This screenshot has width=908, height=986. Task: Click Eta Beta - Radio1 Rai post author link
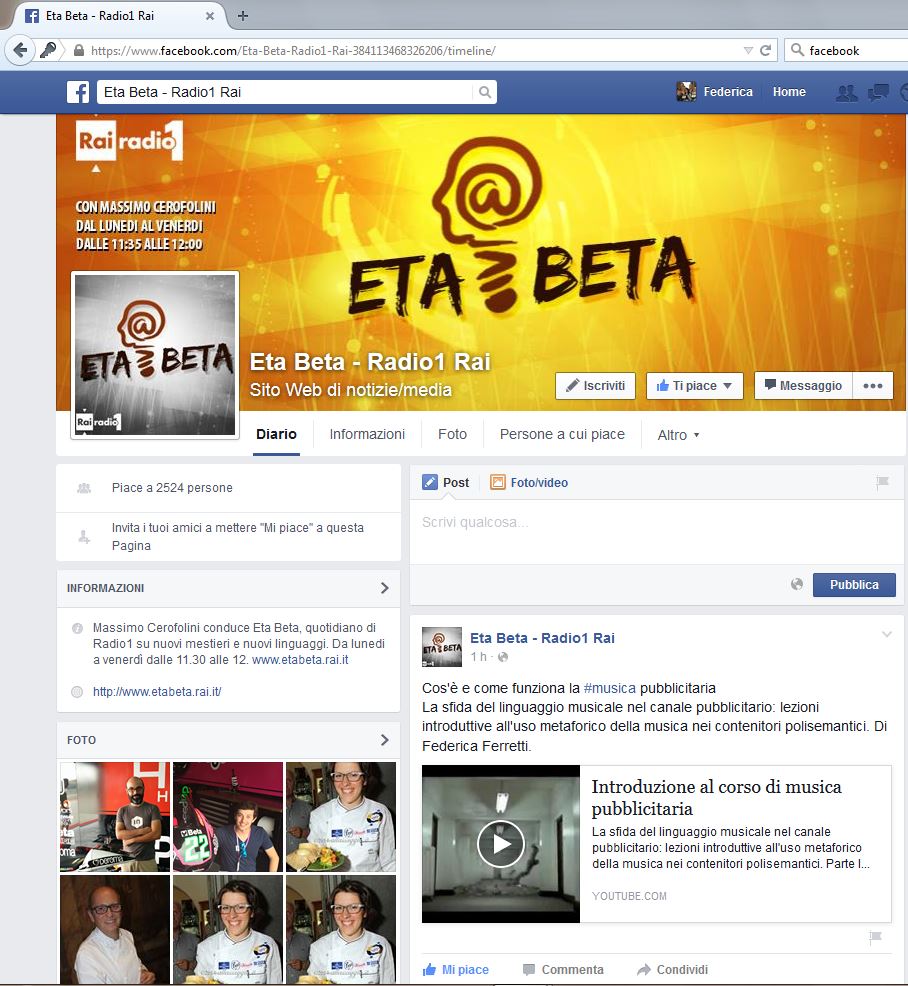[542, 638]
